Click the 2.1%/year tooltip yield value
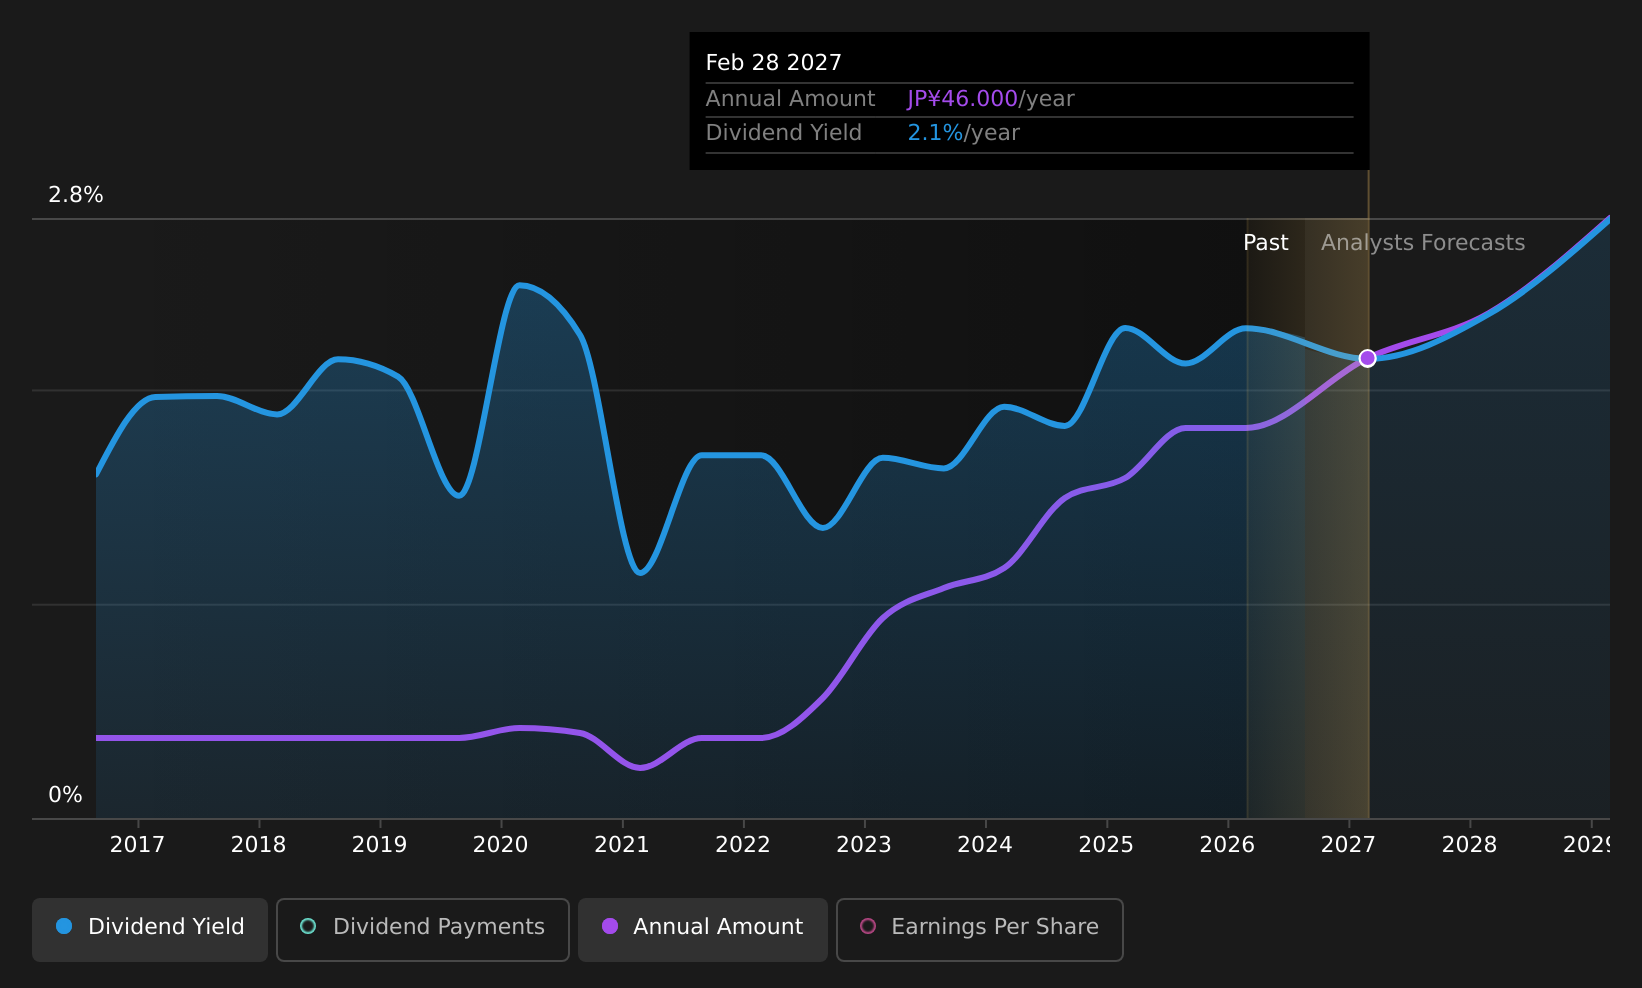Image resolution: width=1642 pixels, height=988 pixels. (x=963, y=133)
